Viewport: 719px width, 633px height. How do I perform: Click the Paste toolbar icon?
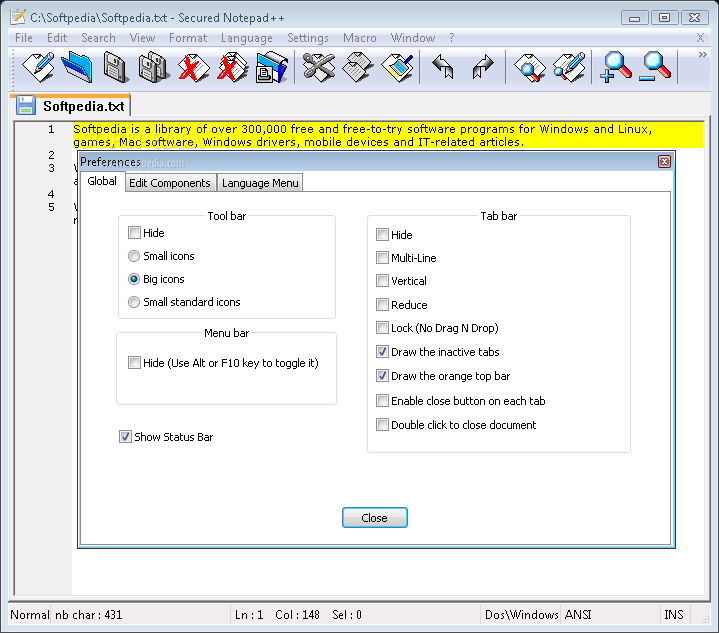pyautogui.click(x=397, y=67)
